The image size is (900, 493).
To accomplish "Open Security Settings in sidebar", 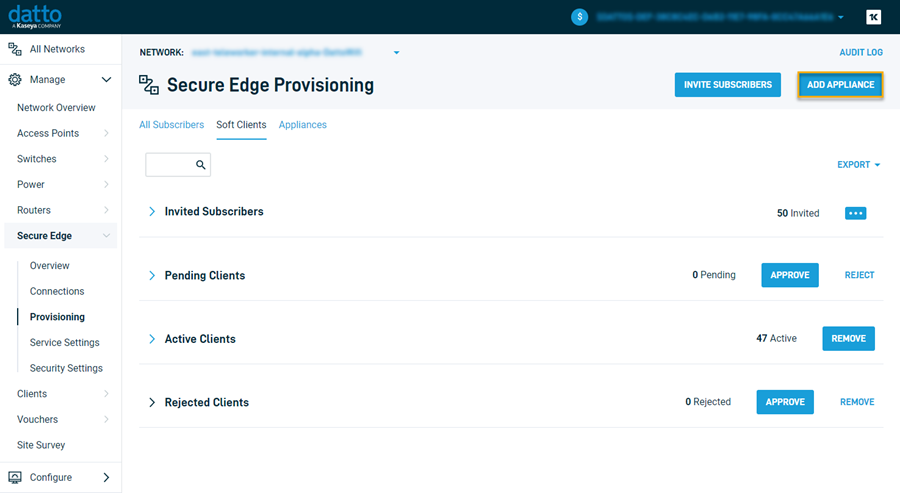I will click(66, 368).
